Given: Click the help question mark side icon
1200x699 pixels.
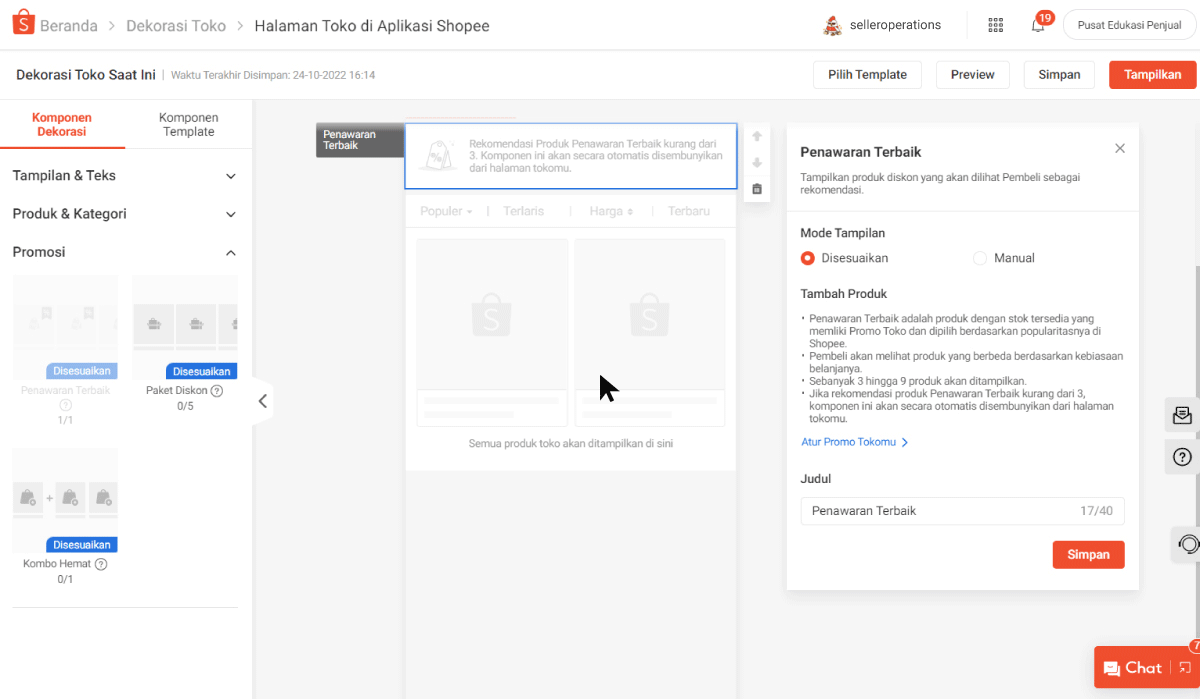Looking at the screenshot, I should (x=1182, y=458).
